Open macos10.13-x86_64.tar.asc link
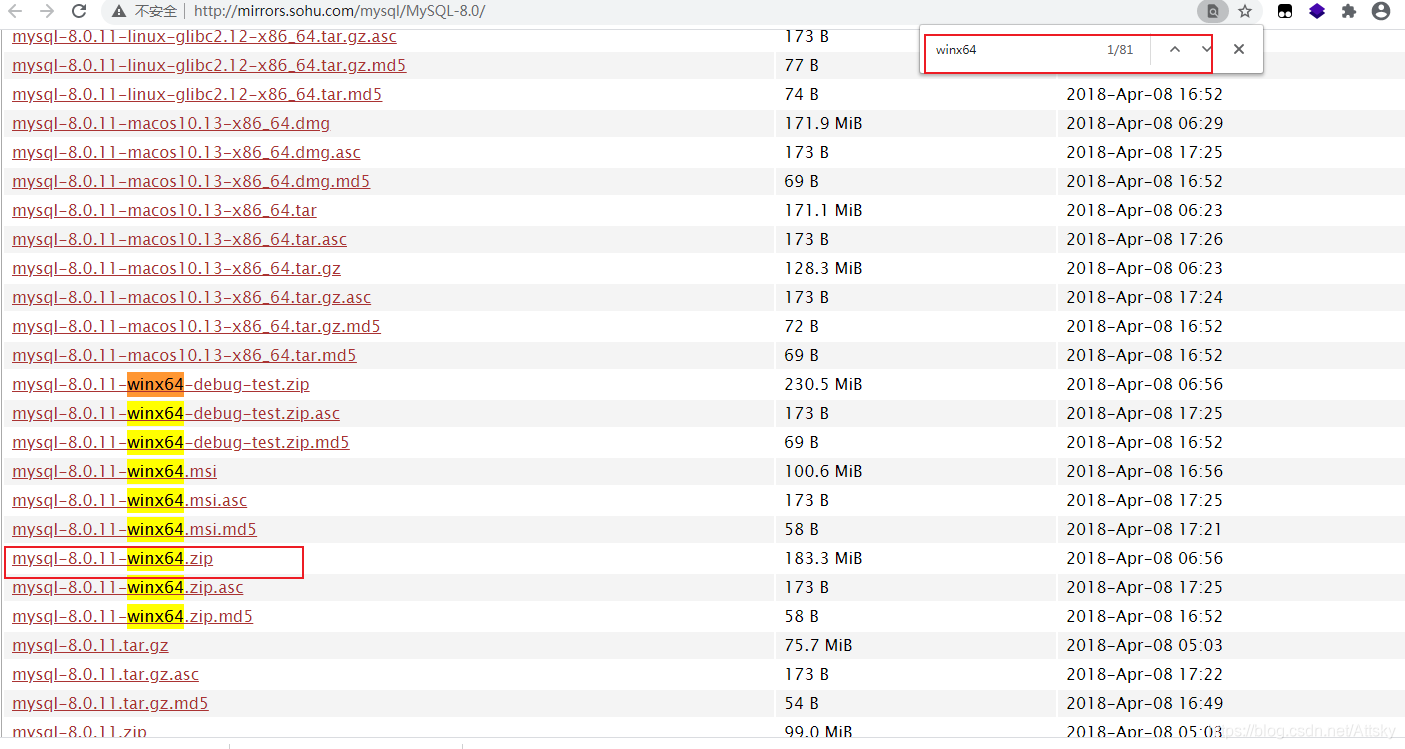1405x749 pixels. point(180,239)
